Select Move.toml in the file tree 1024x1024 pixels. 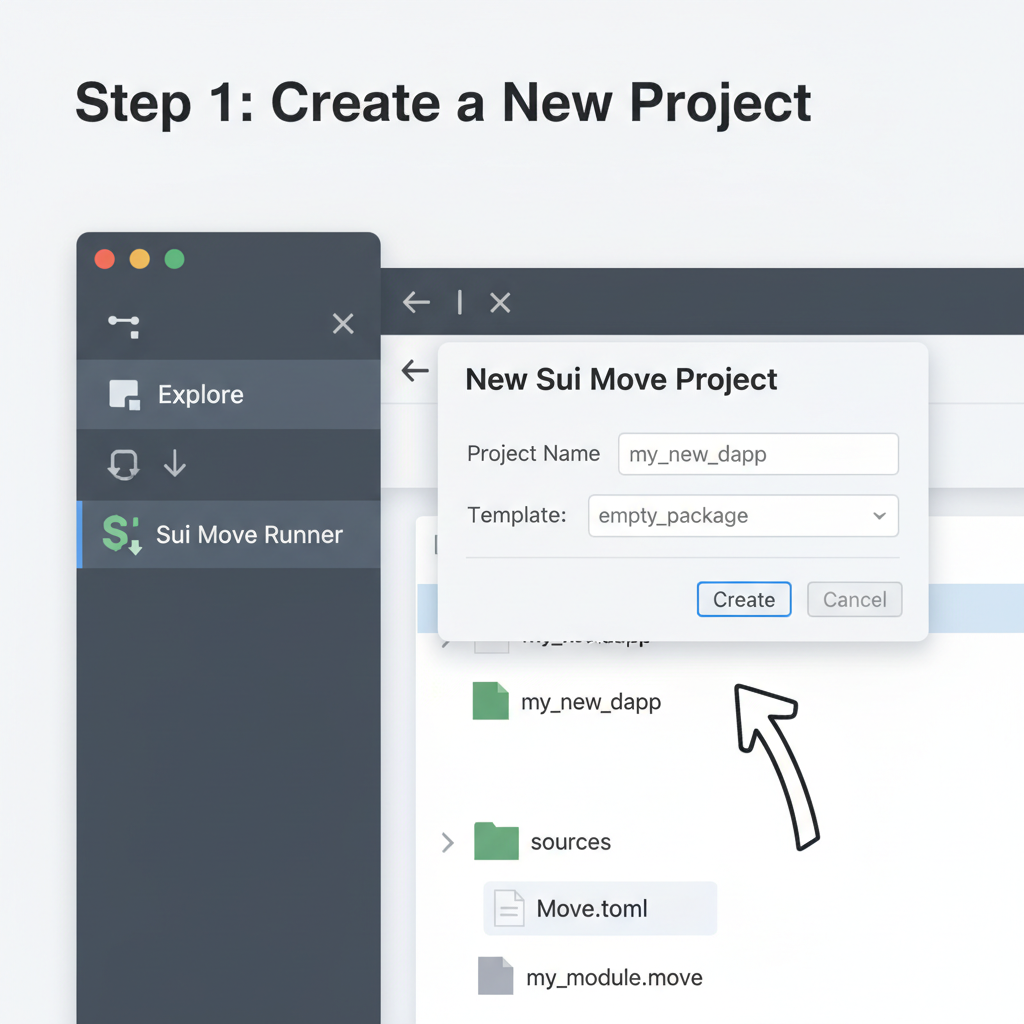click(598, 908)
